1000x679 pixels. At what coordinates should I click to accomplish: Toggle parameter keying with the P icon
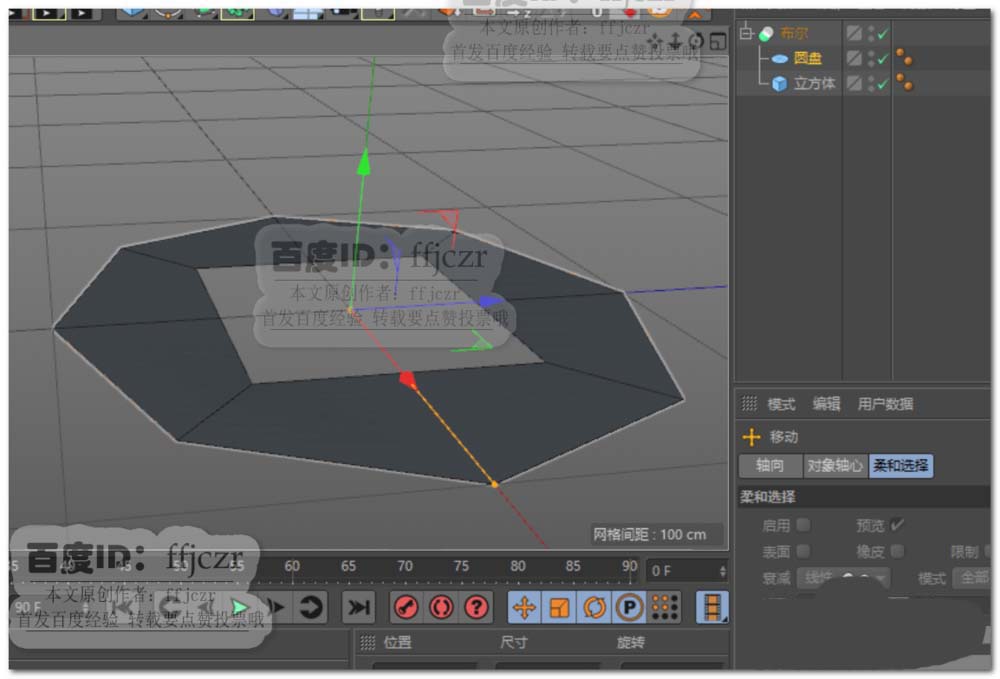pyautogui.click(x=629, y=607)
